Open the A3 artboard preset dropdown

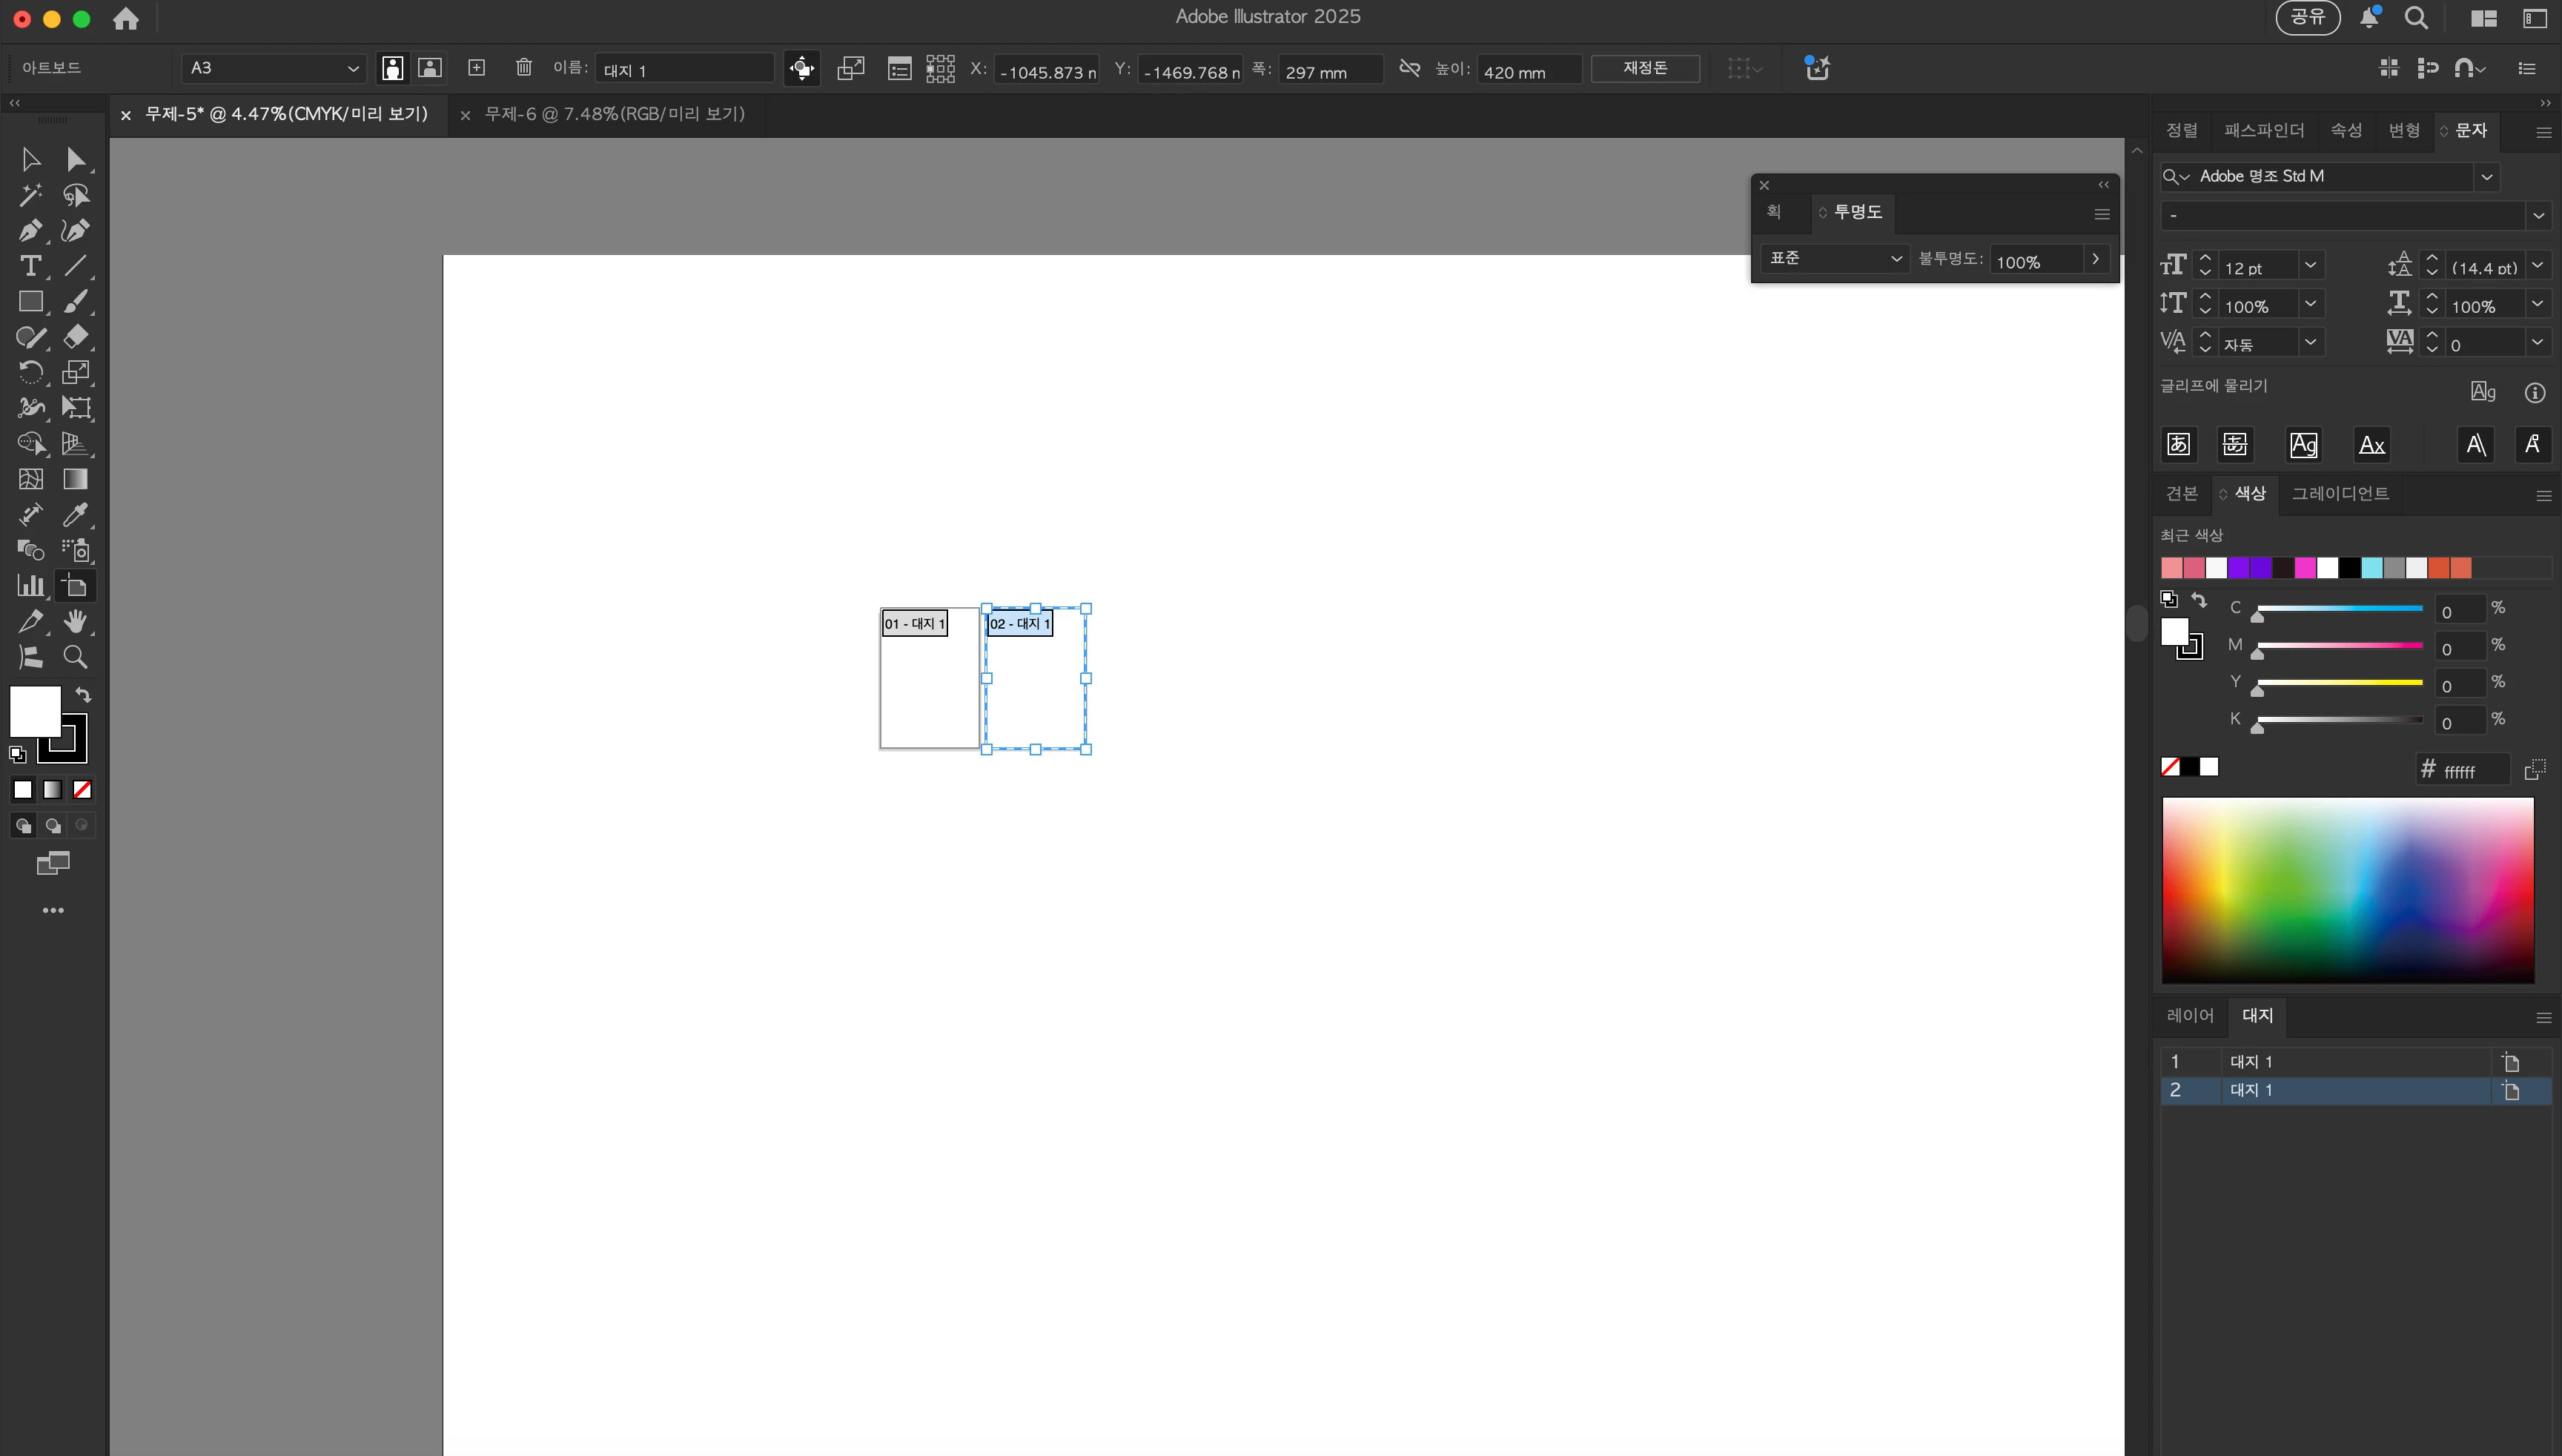tap(273, 68)
